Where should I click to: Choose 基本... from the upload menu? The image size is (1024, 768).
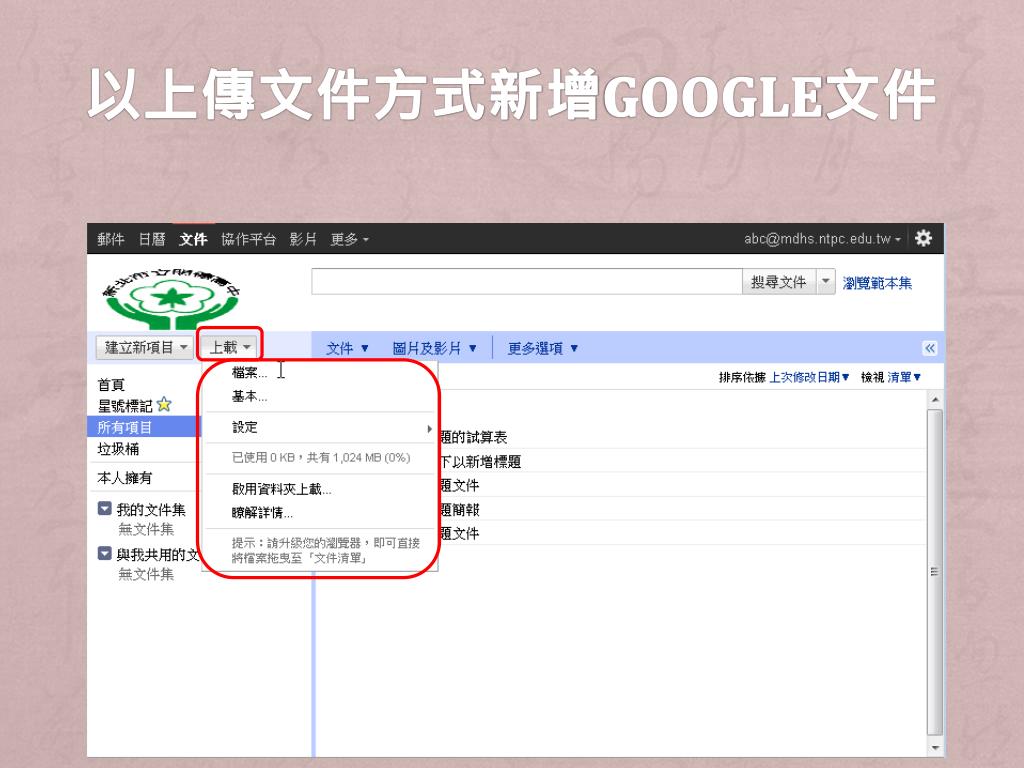(x=249, y=397)
